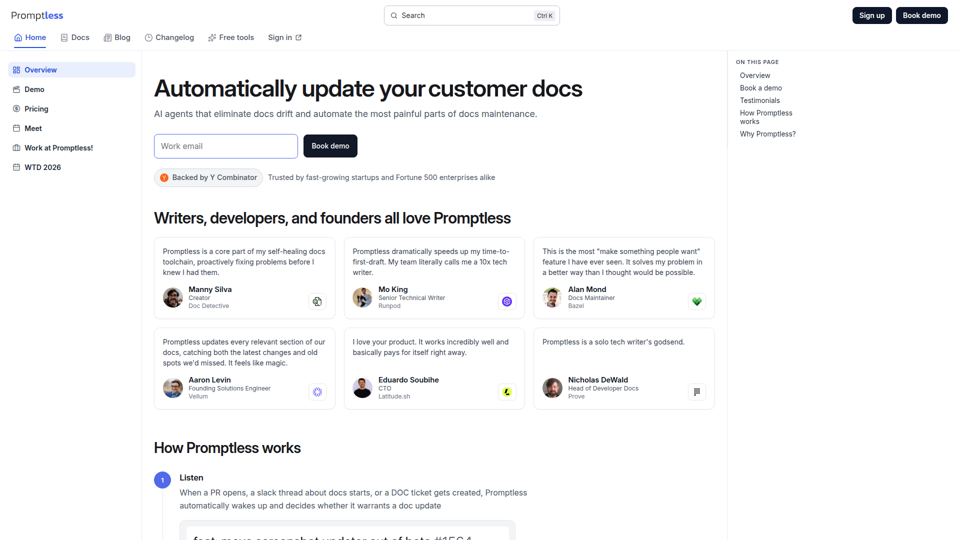This screenshot has height=540, width=960.
Task: Open the Blog tab
Action: pos(117,37)
